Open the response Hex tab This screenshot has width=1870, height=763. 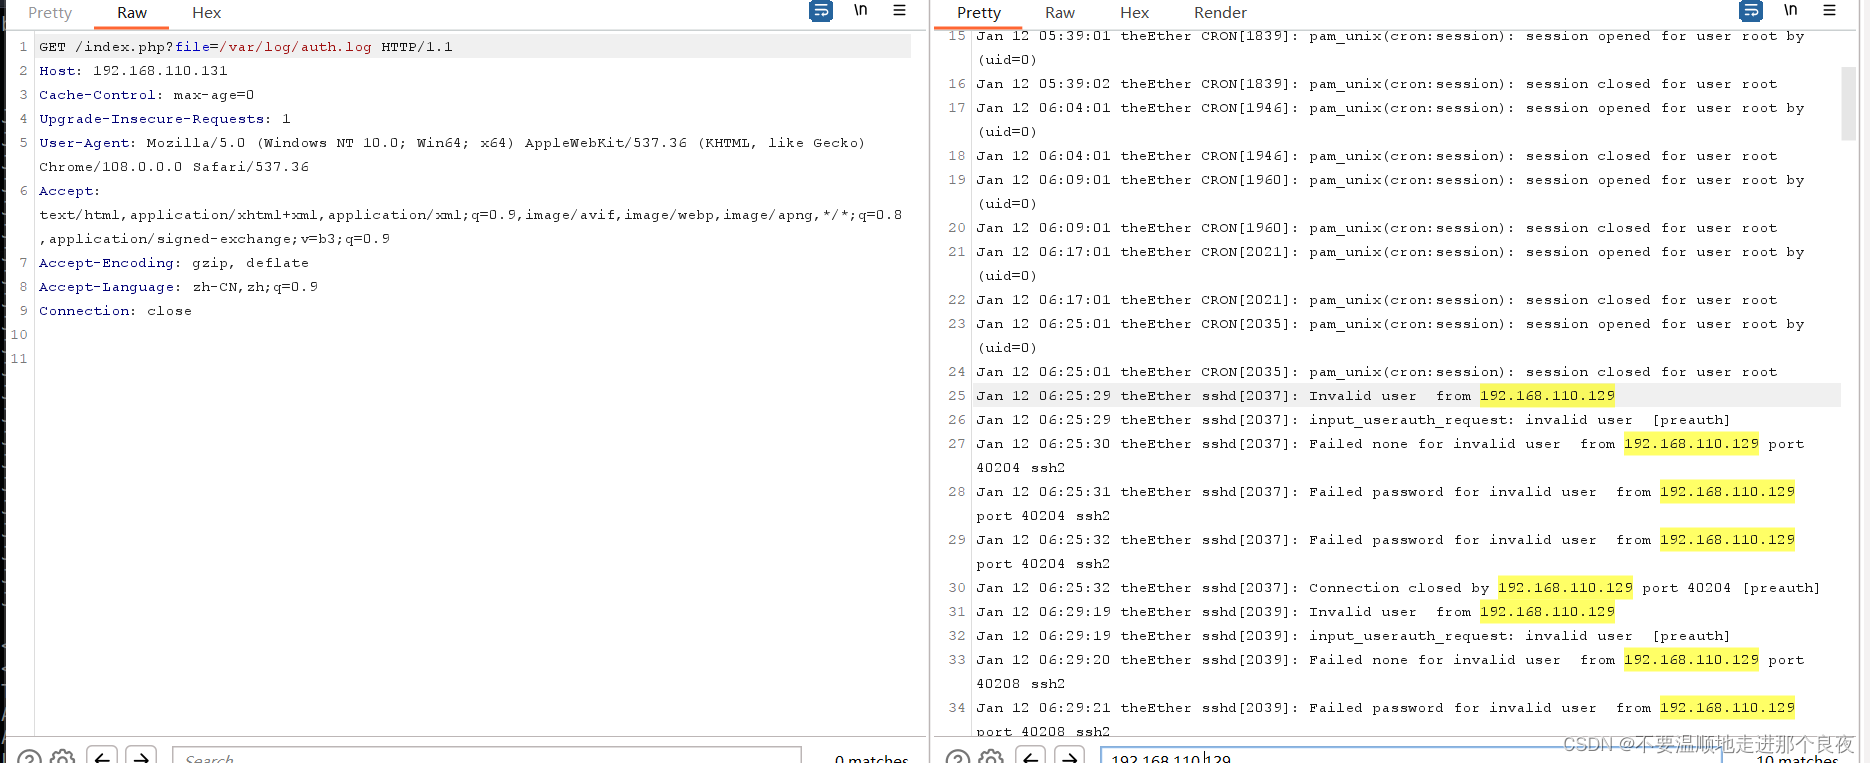(x=1134, y=13)
